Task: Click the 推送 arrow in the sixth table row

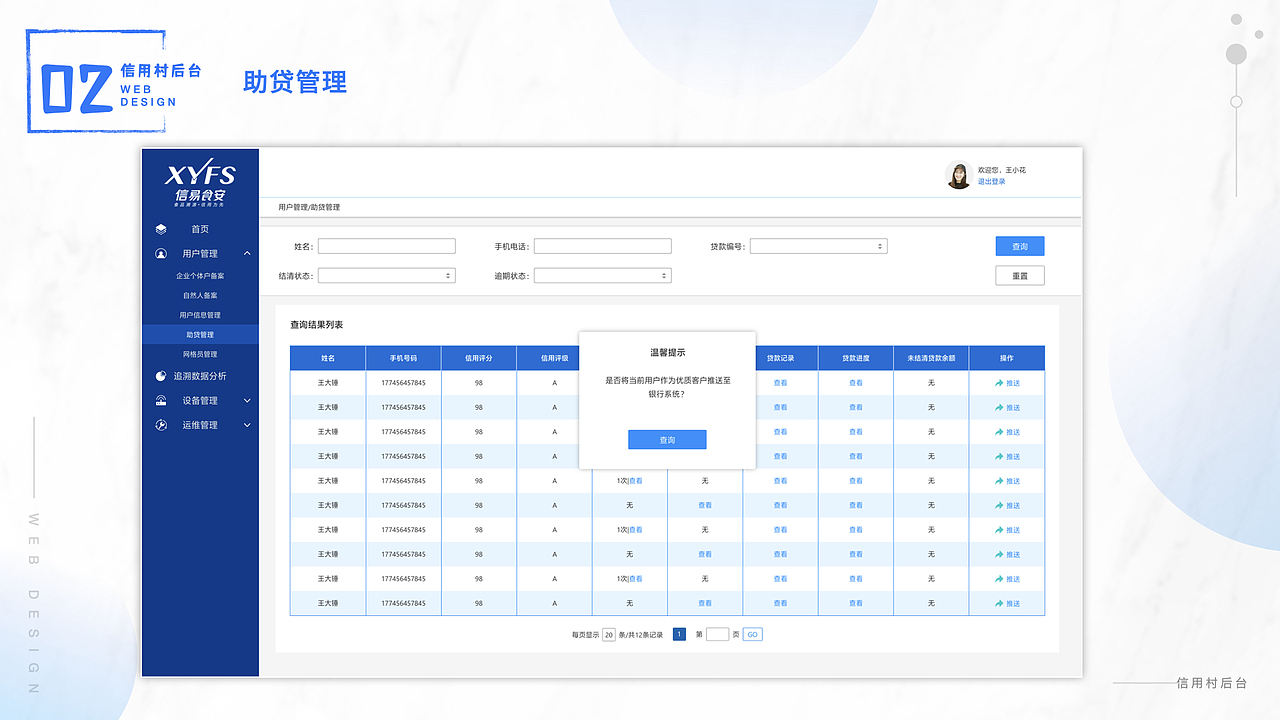Action: click(999, 506)
